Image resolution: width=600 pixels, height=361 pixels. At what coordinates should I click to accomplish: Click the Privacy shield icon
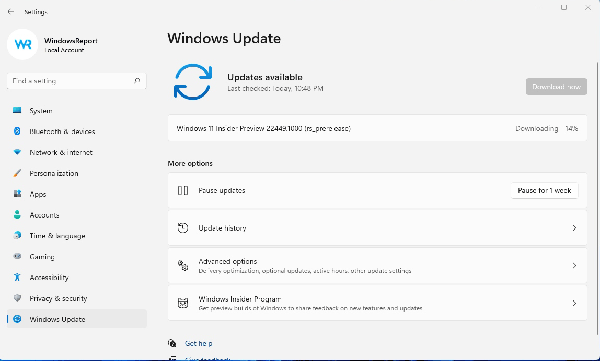tap(17, 298)
